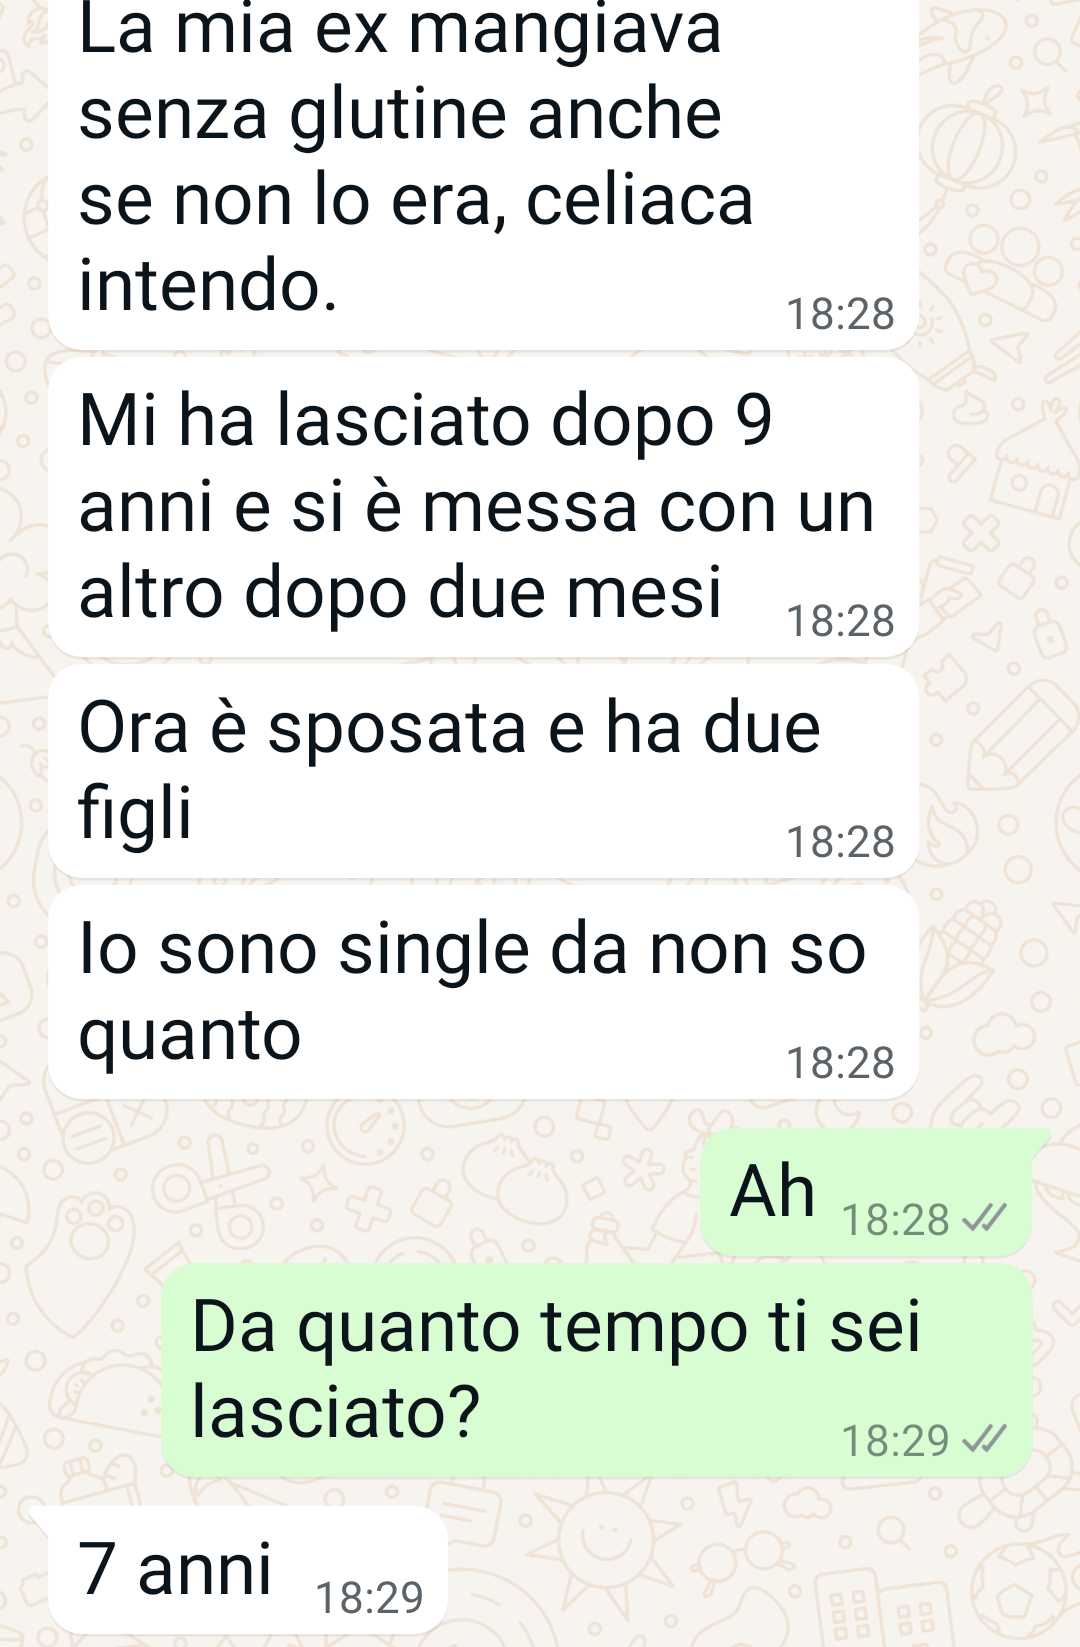Tap the 'Da quanto tempo ti sei lasciato?' bubble
Viewport: 1080px width, 1647px height.
click(596, 1370)
